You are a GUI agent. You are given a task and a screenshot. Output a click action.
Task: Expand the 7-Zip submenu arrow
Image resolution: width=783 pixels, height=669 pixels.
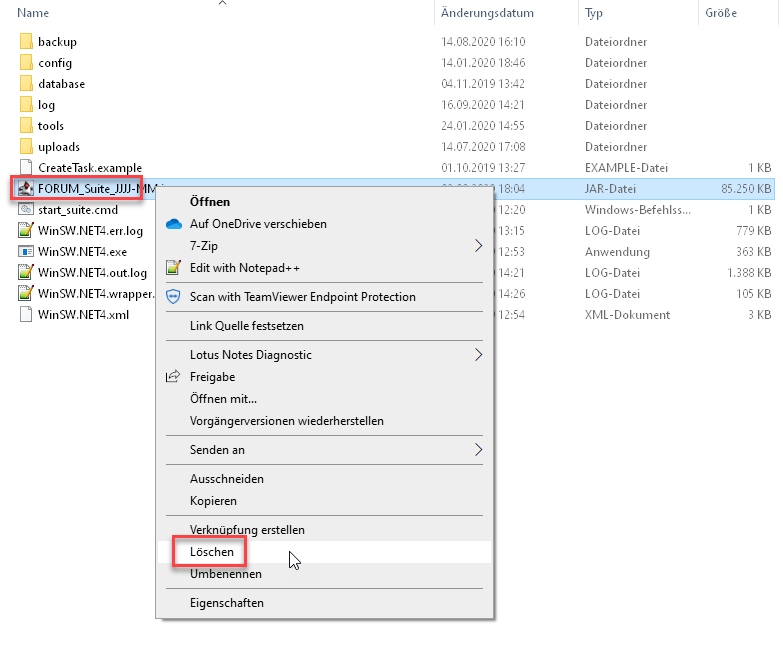[x=478, y=246]
